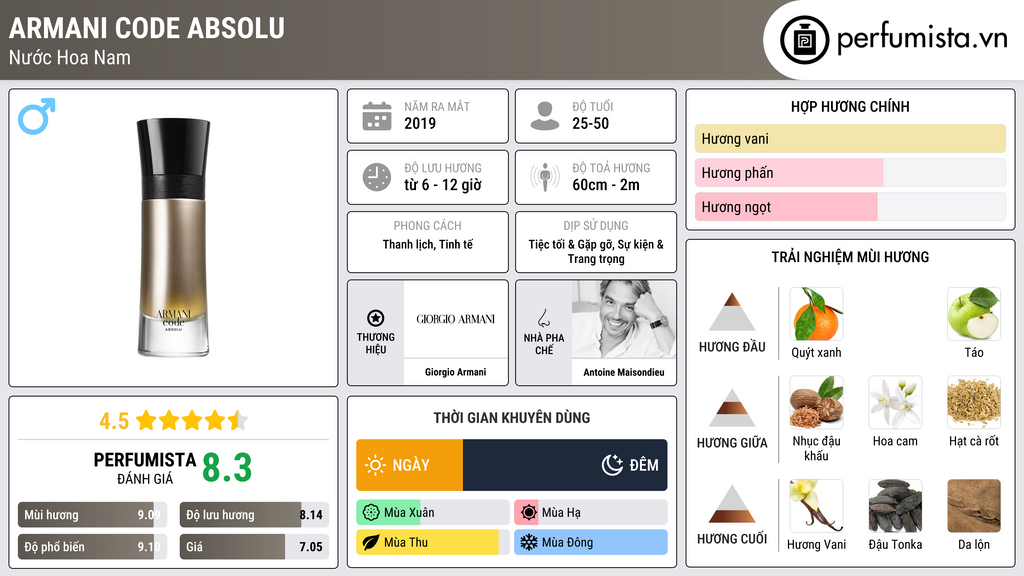Image resolution: width=1024 pixels, height=576 pixels.
Task: Select the Mùa Thu season bar
Action: 433,542
